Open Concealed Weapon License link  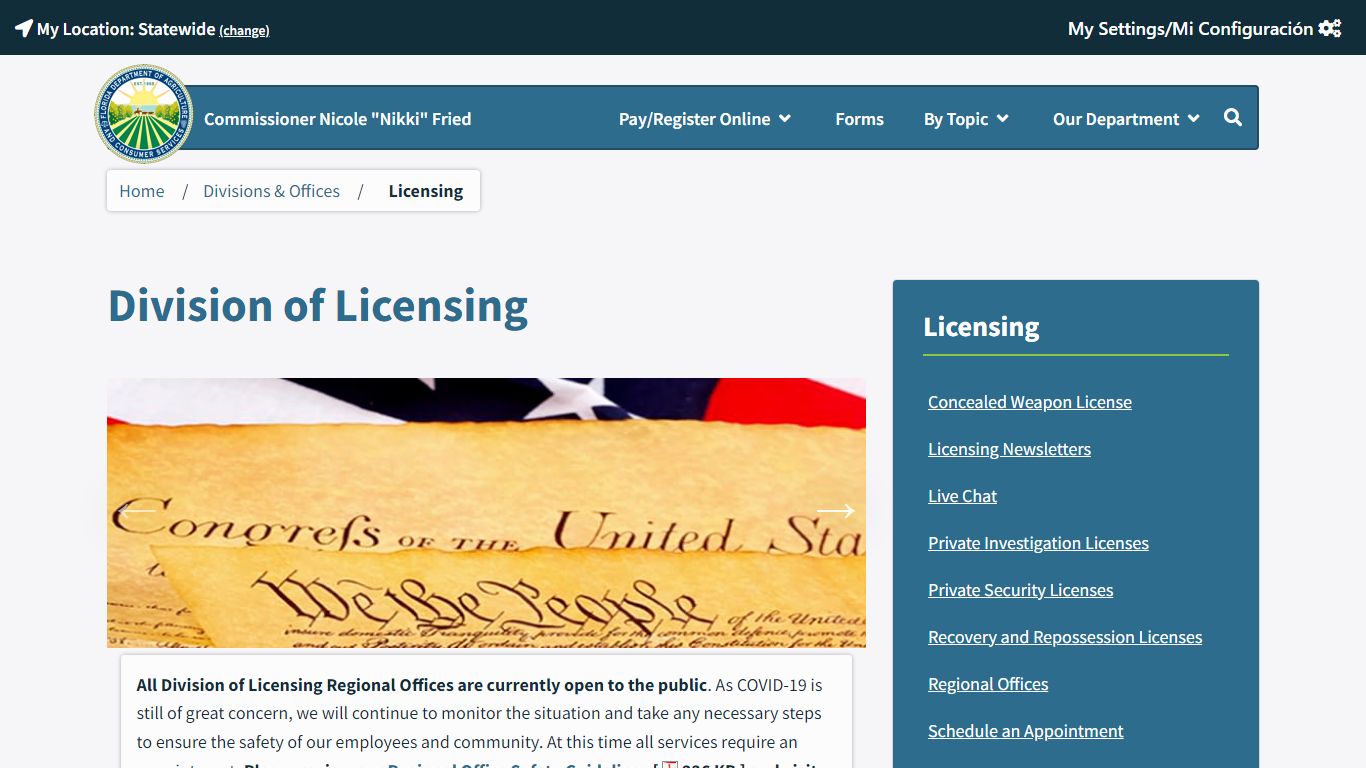pos(1030,402)
